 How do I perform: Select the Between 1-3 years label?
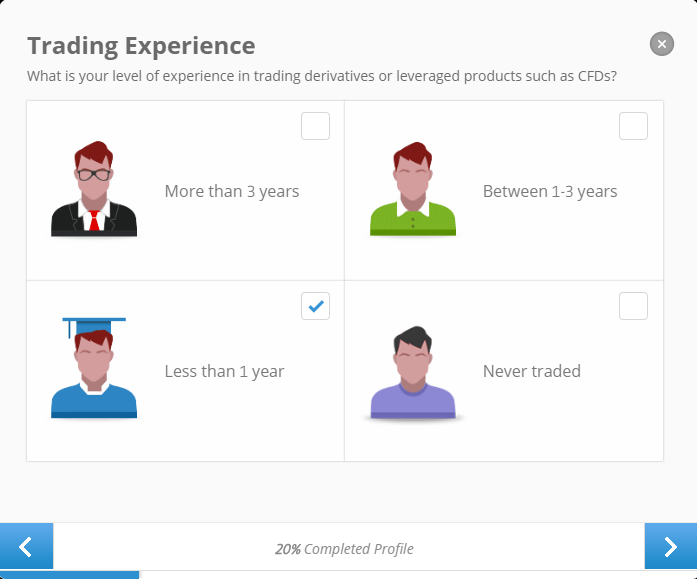point(550,192)
